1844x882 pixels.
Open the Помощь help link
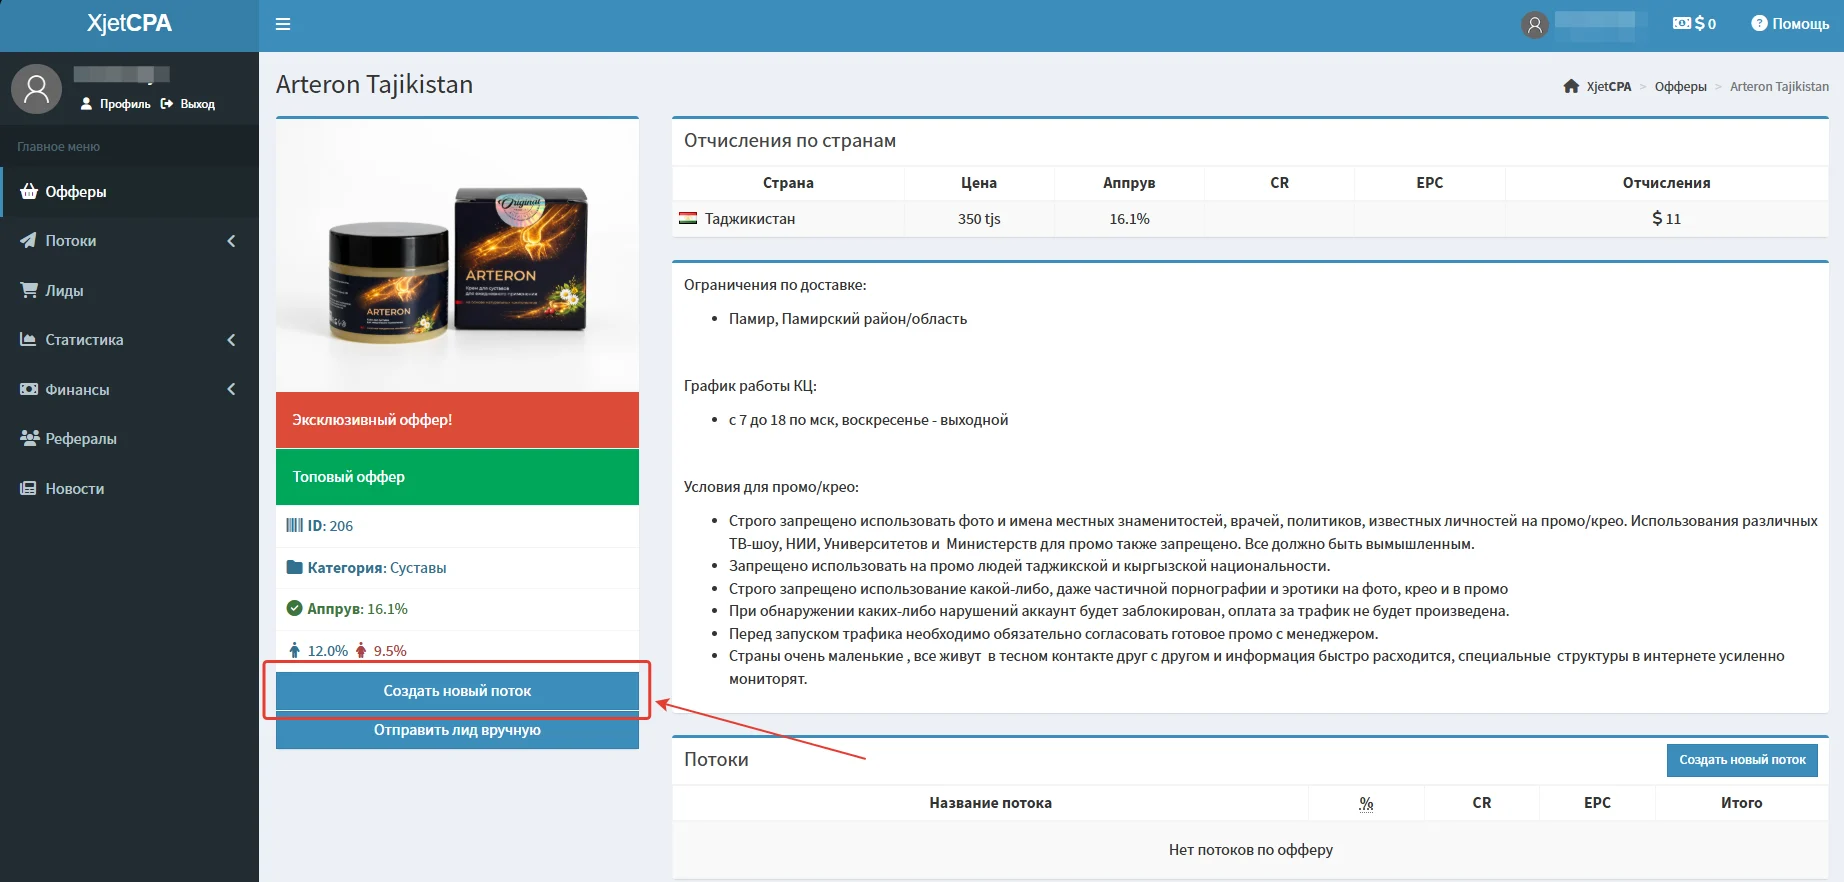tap(1790, 24)
